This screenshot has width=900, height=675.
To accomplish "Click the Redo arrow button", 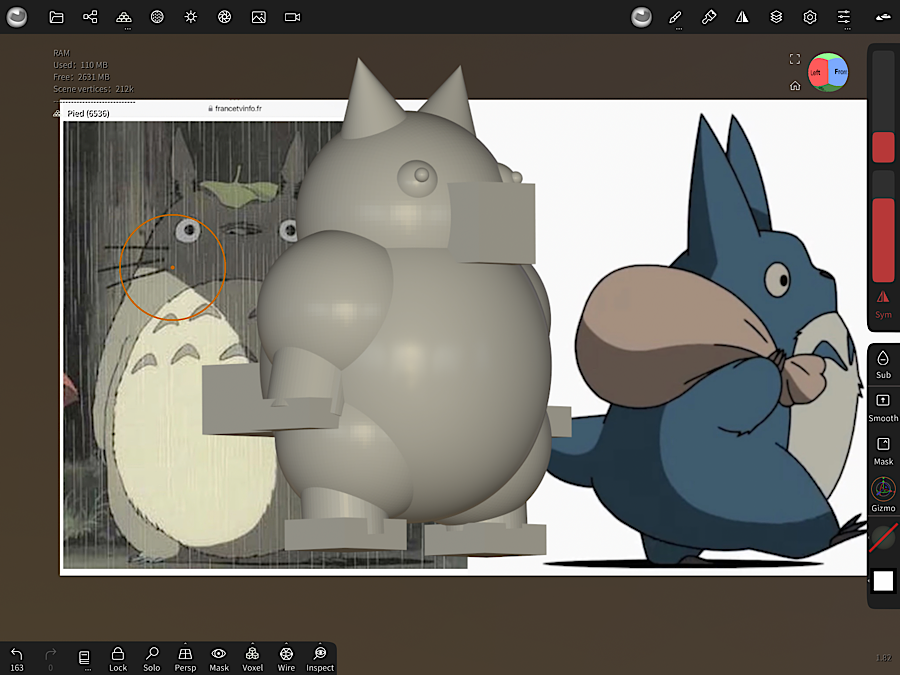I will click(x=51, y=659).
